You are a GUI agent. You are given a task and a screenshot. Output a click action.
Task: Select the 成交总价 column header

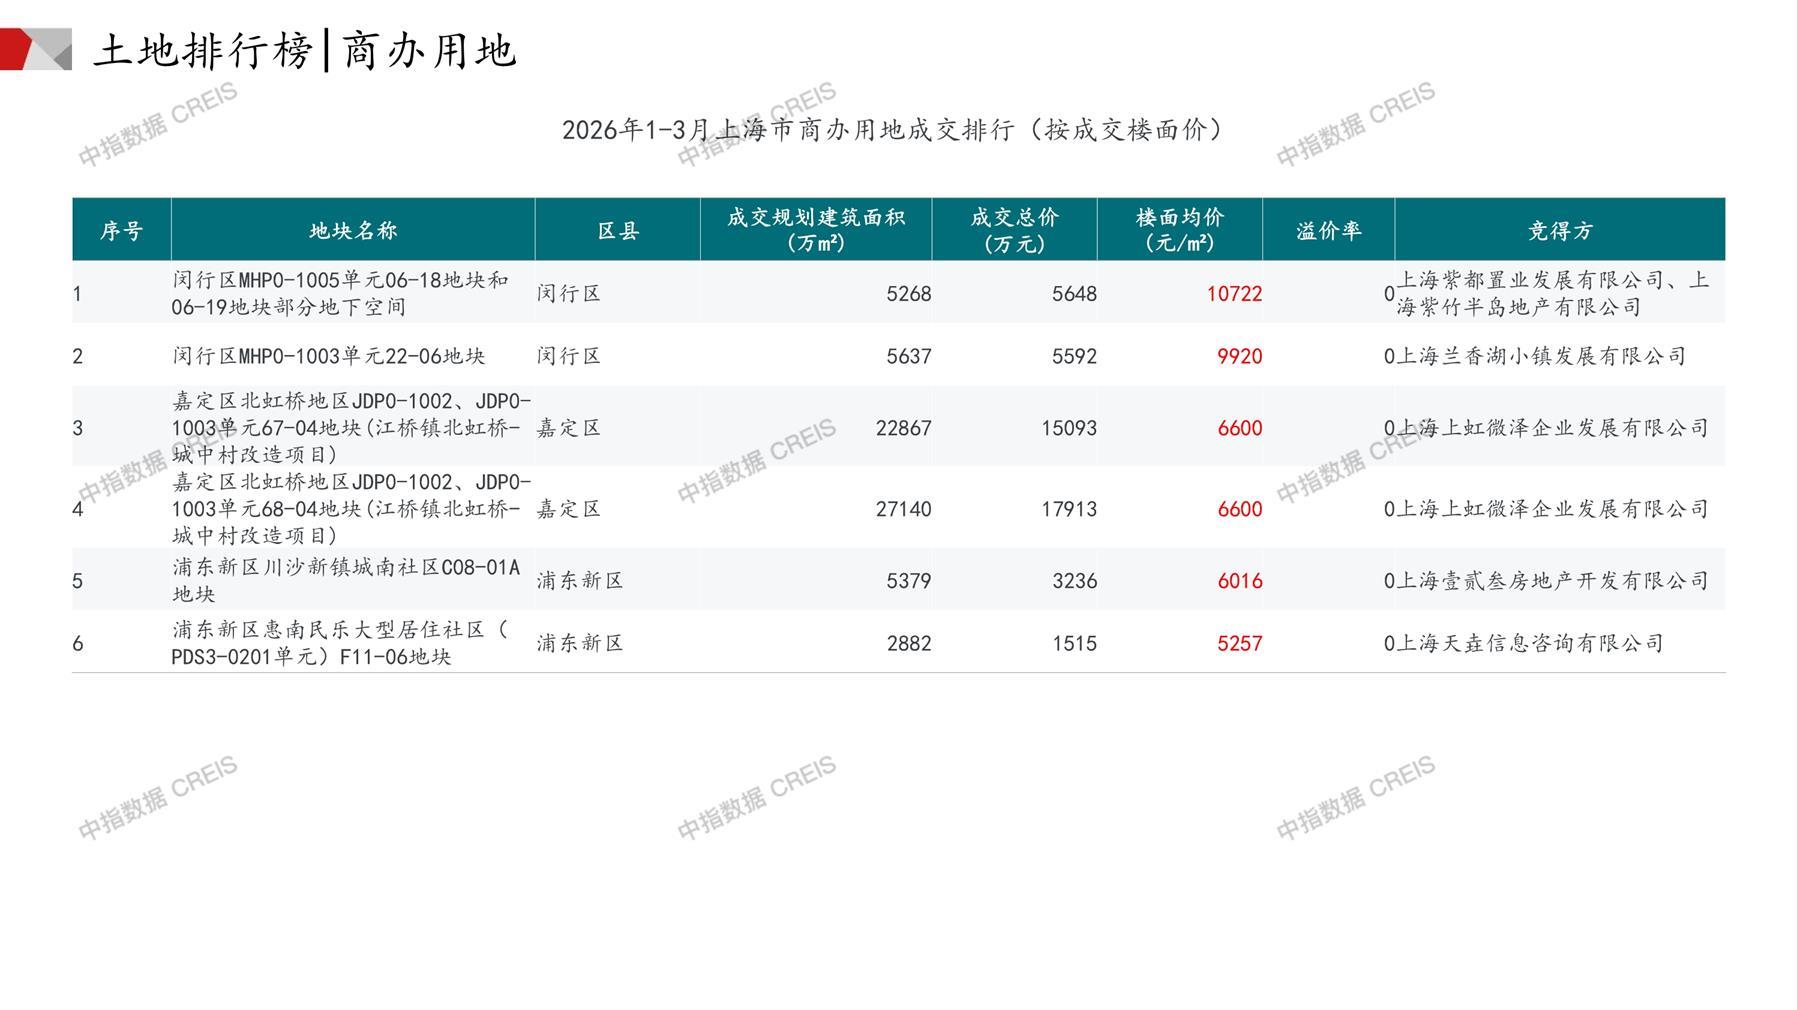pyautogui.click(x=1014, y=230)
